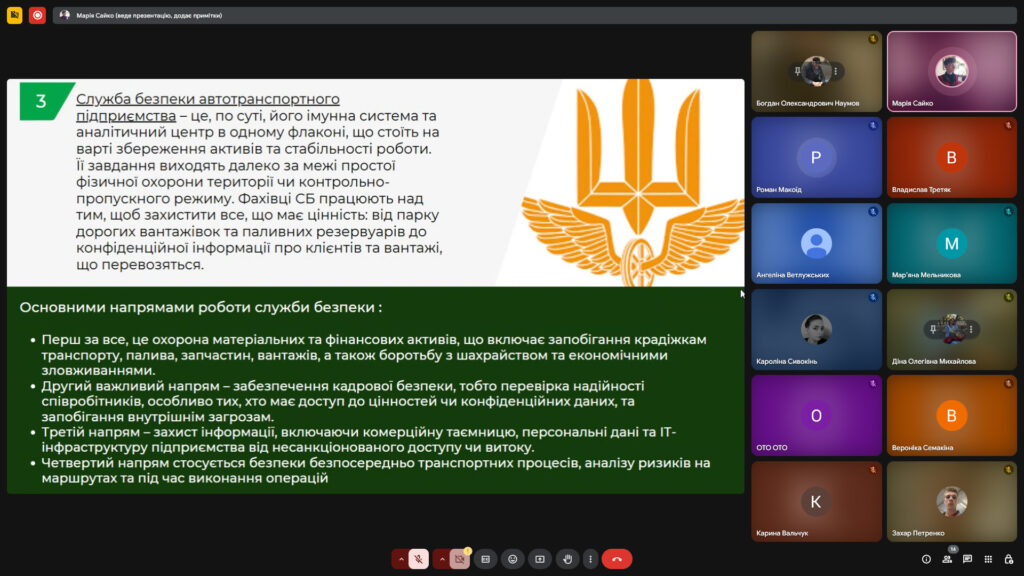The height and width of the screenshot is (576, 1024).
Task: Open three-dot menu on Діна Михайлова tile
Action: click(971, 329)
